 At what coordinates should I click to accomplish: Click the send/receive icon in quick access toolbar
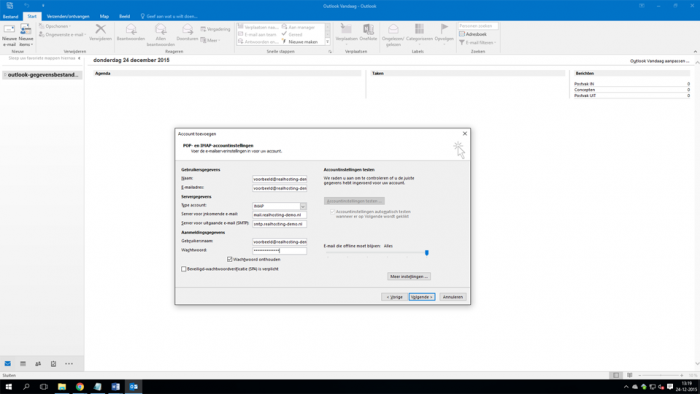tap(10, 6)
